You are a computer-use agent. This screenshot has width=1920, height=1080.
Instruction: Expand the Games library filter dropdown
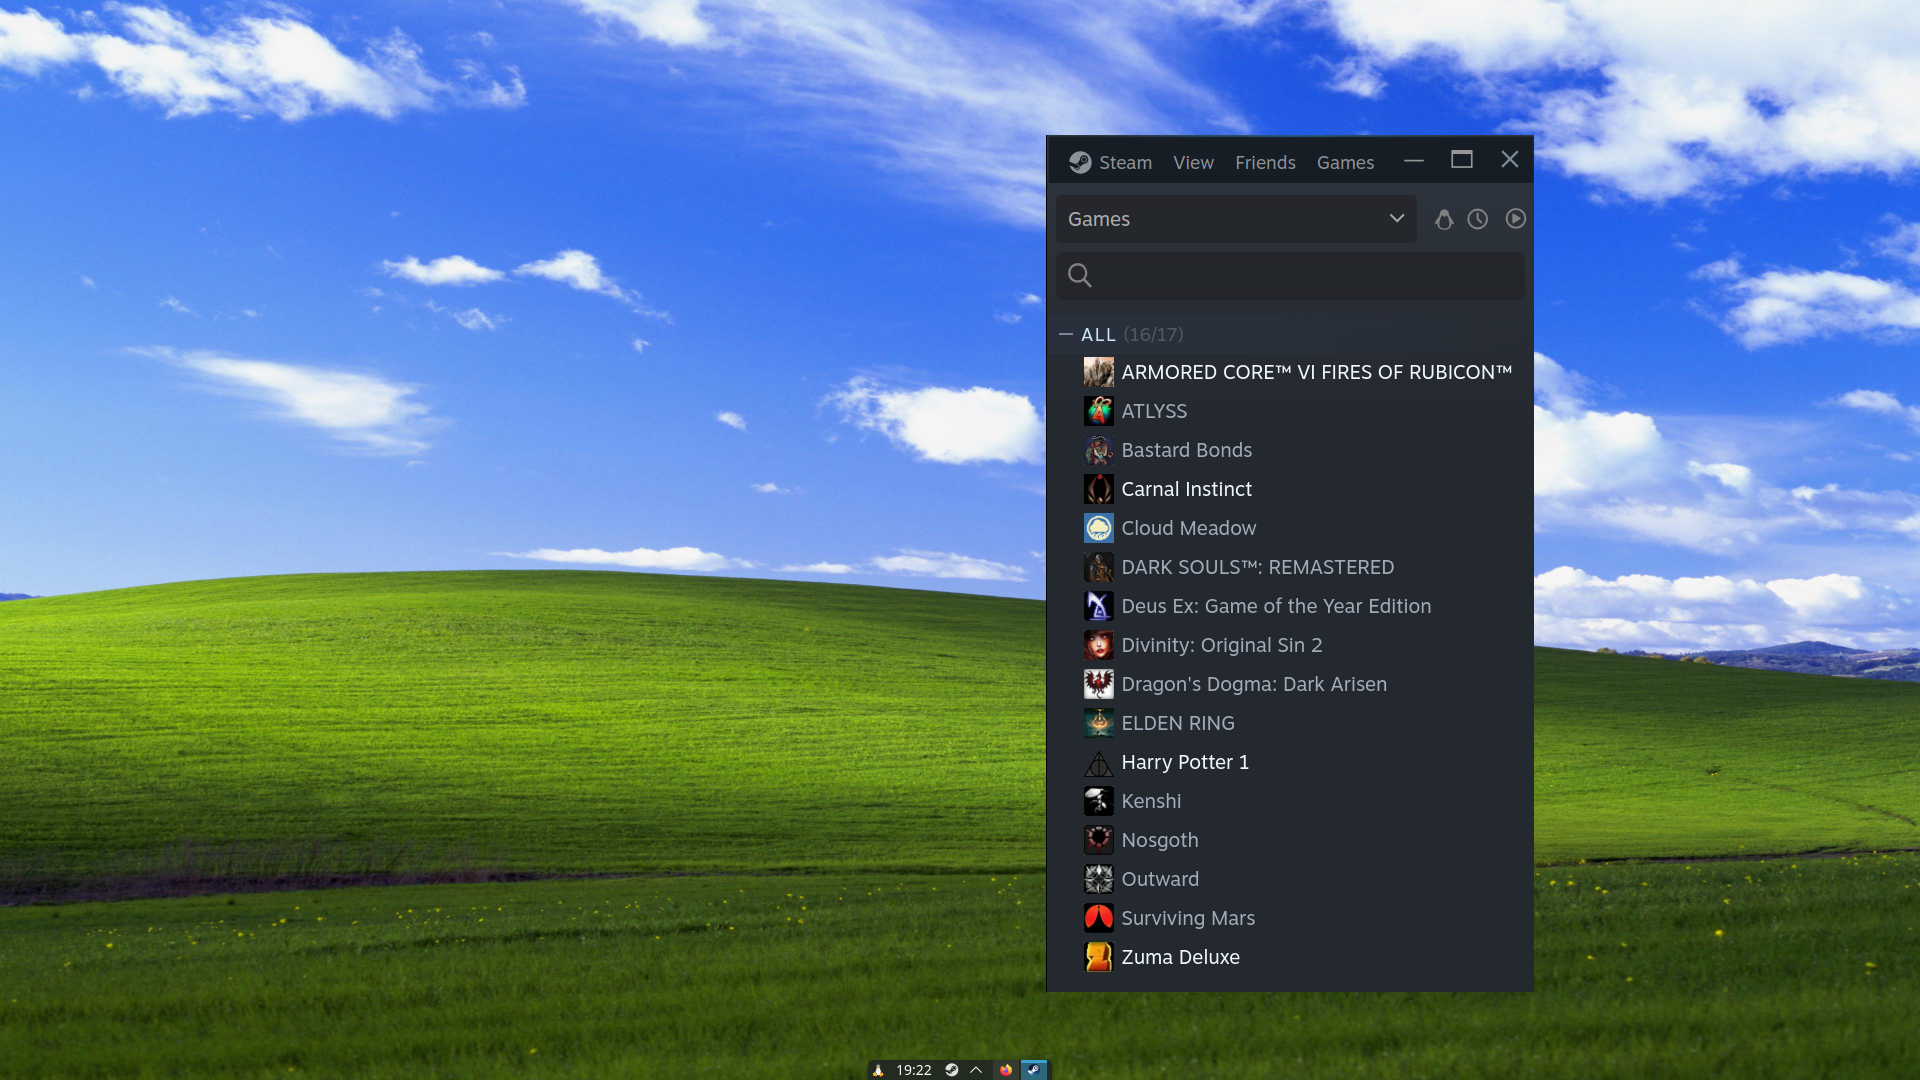[1236, 219]
